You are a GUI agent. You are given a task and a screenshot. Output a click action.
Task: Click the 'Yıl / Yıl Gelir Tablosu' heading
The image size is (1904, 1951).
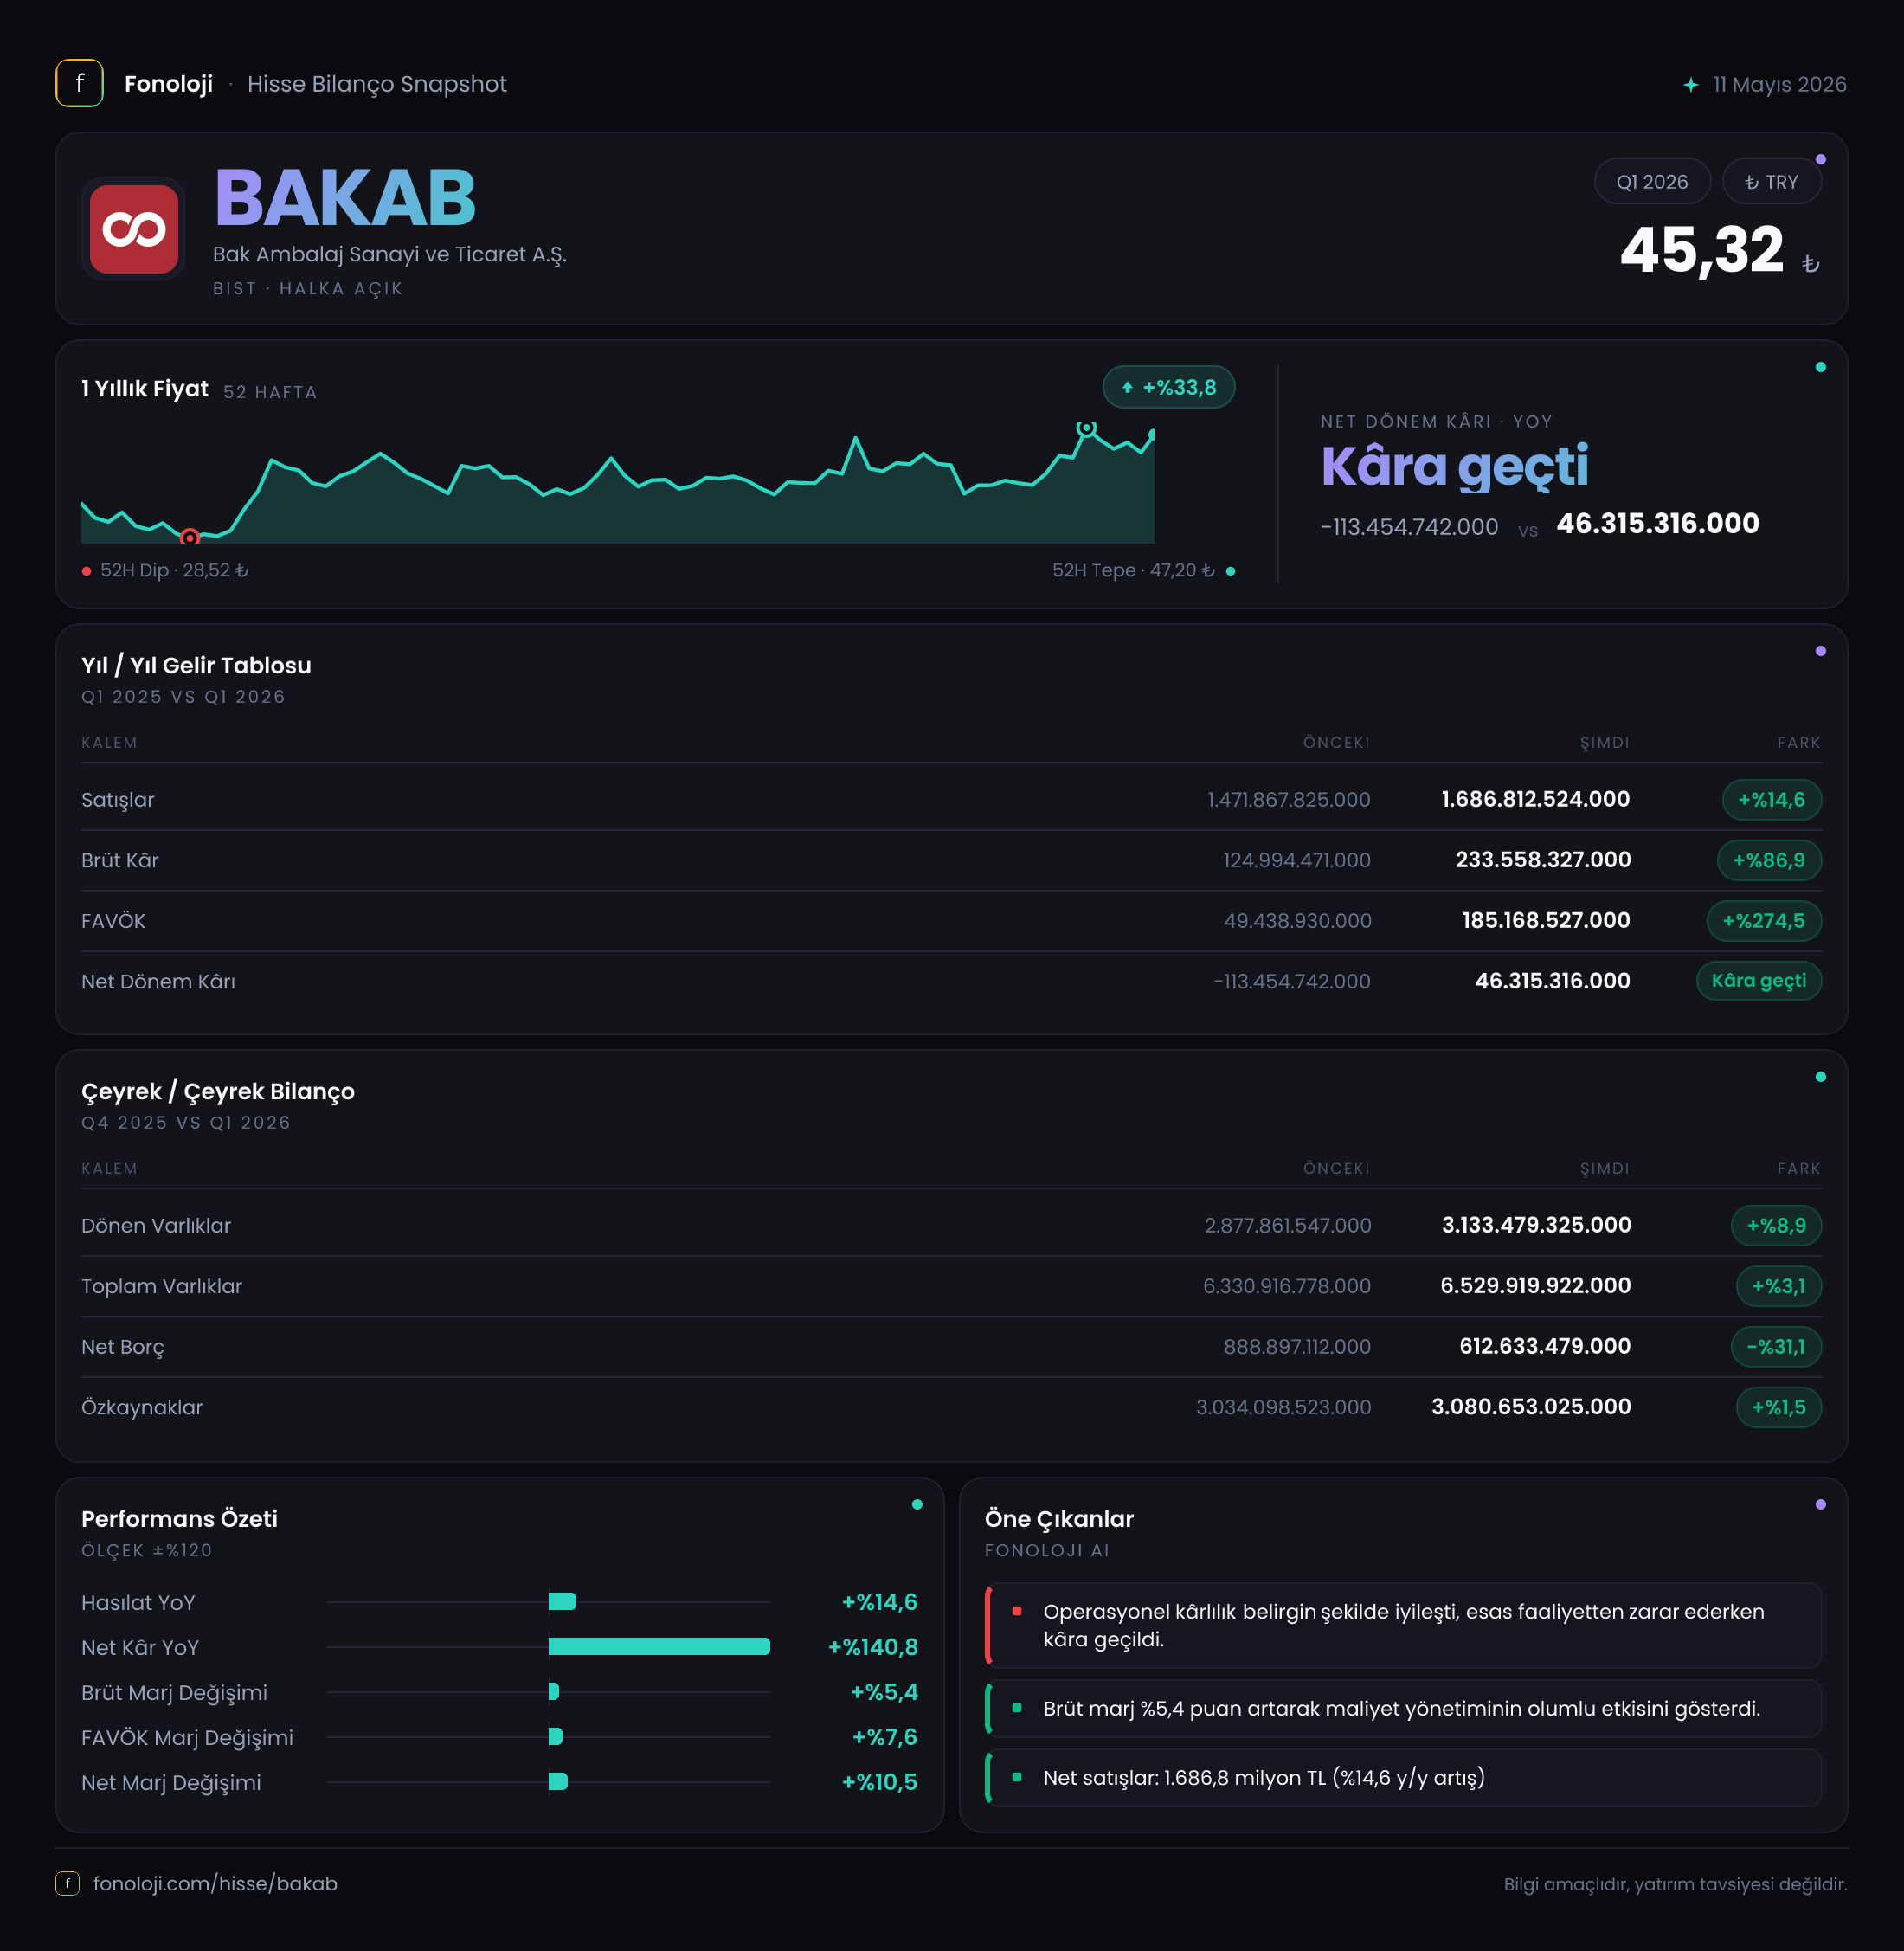click(x=196, y=665)
